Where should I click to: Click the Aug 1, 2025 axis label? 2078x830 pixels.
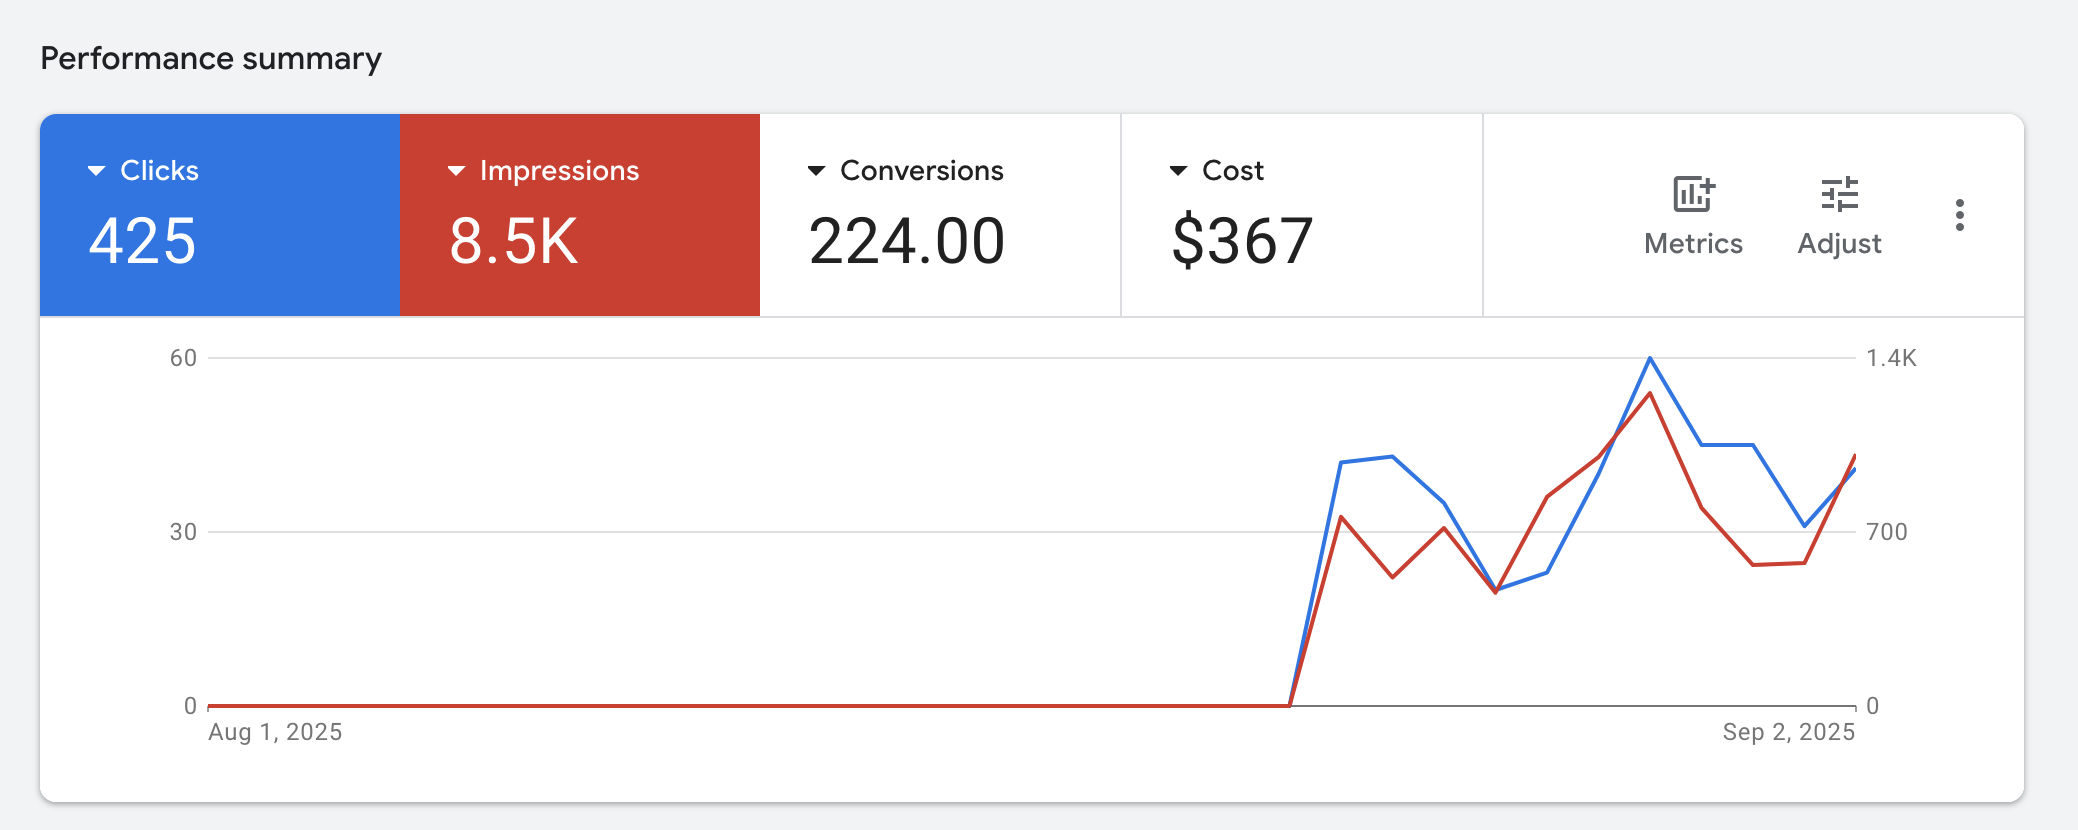[x=275, y=732]
